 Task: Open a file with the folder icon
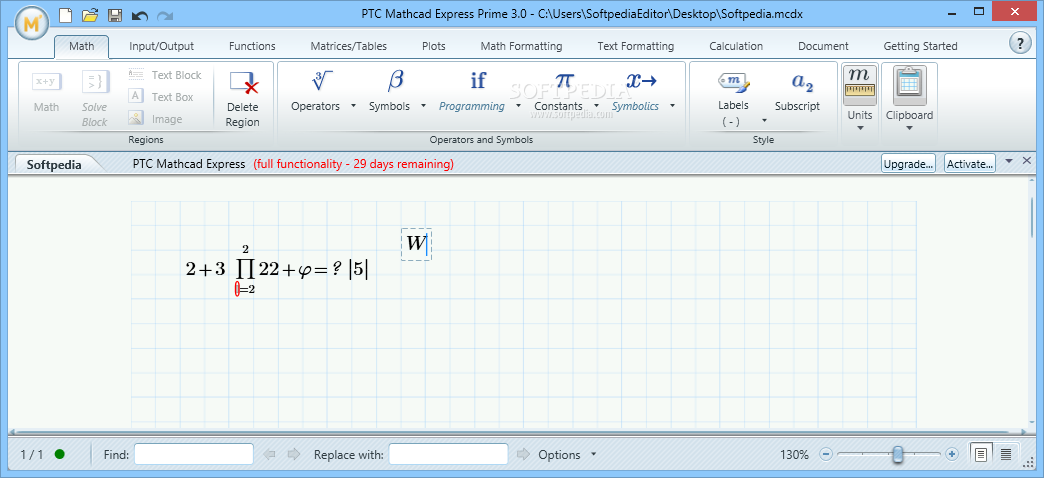91,15
